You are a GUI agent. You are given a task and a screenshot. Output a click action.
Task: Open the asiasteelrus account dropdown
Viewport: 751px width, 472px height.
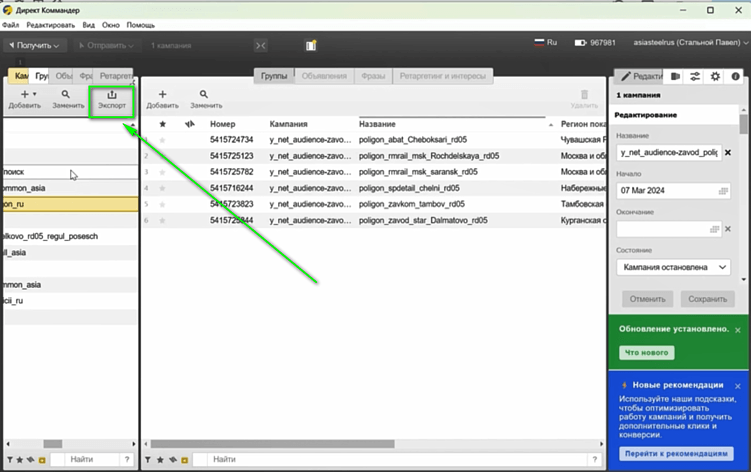click(x=690, y=43)
